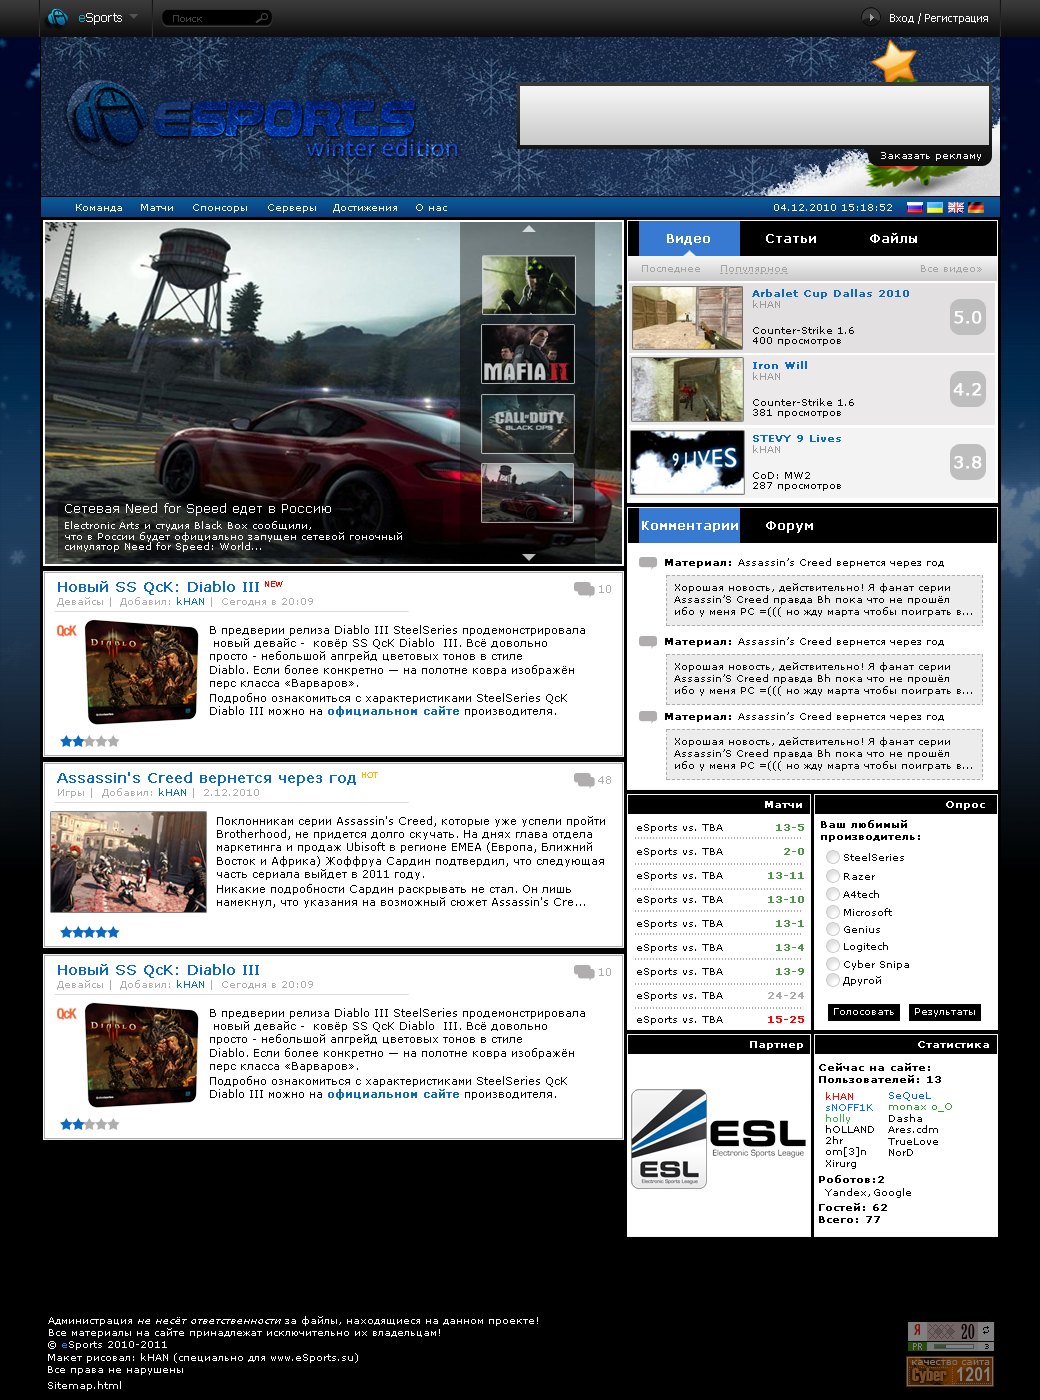The height and width of the screenshot is (1400, 1040).
Task: Rate the Assassin's Creed article with stars
Action: coord(90,932)
